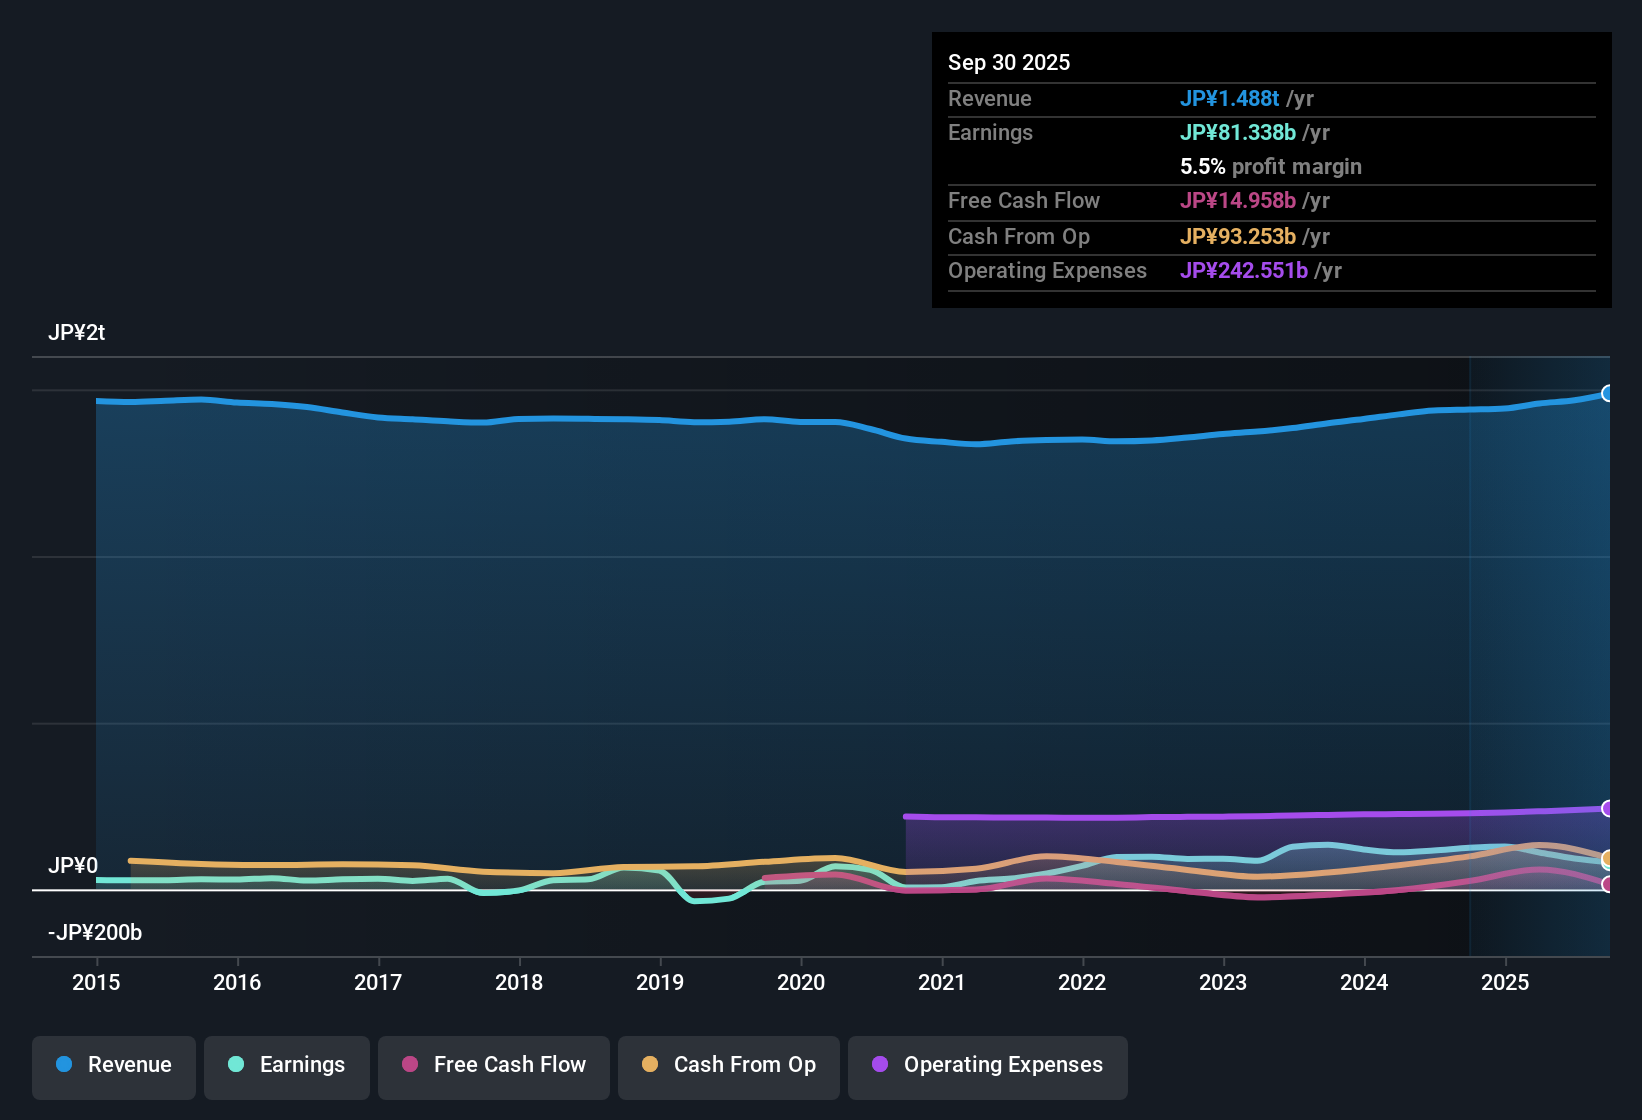
Task: Click the 5.5% profit margin text
Action: (1271, 167)
